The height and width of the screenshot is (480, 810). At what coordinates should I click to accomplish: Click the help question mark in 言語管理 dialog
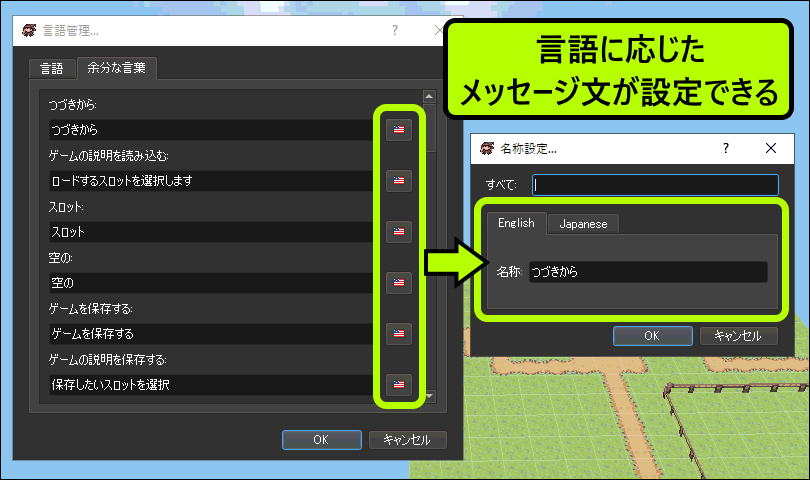pyautogui.click(x=394, y=31)
